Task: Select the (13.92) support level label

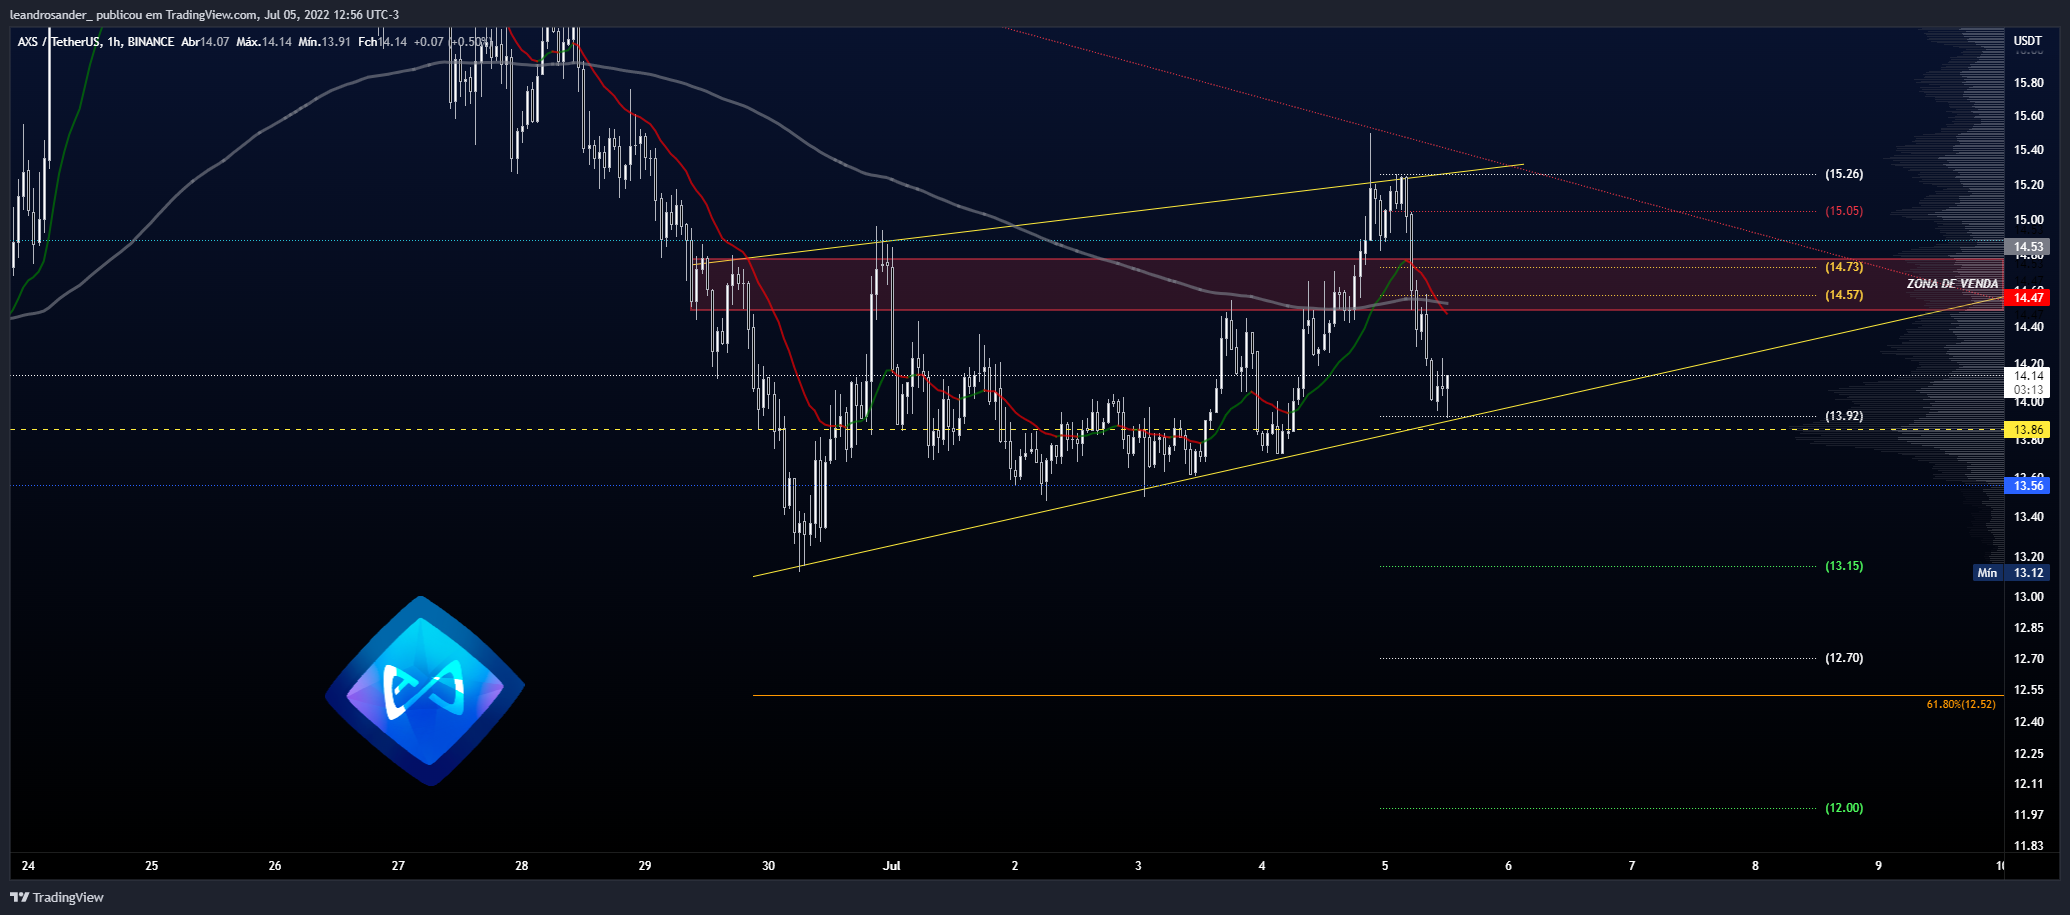Action: 1844,416
